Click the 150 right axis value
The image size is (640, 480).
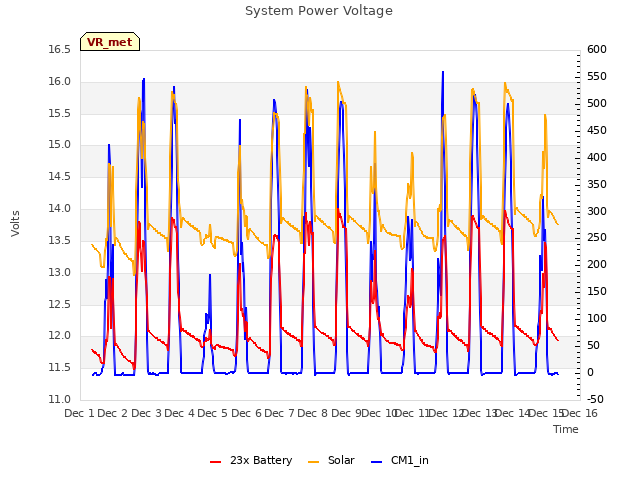597,291
